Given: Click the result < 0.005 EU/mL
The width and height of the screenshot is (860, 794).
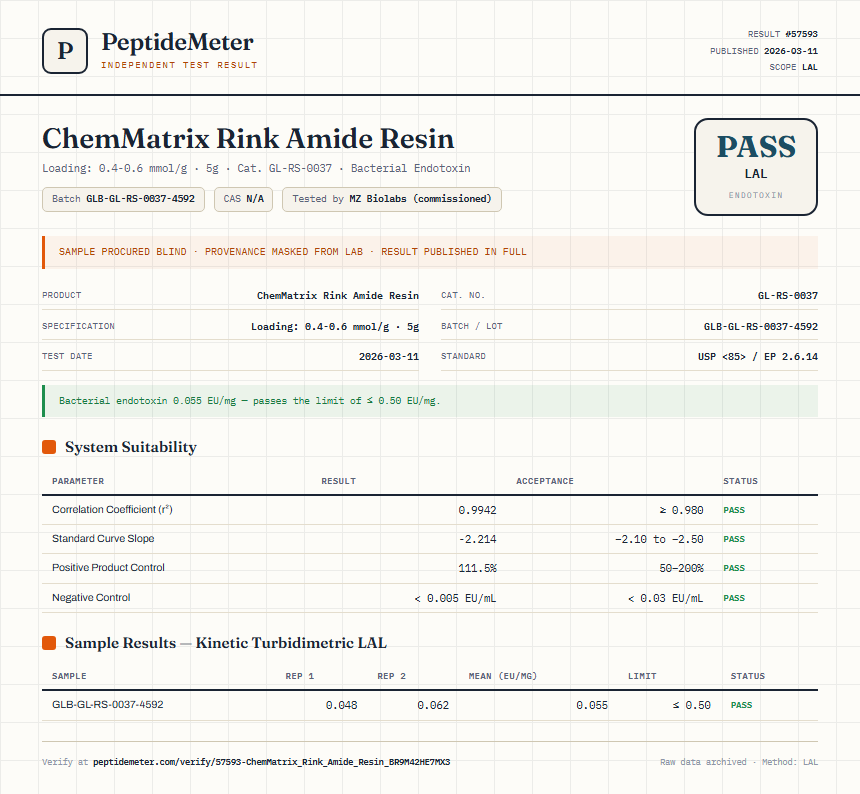Looking at the screenshot, I should point(455,598).
